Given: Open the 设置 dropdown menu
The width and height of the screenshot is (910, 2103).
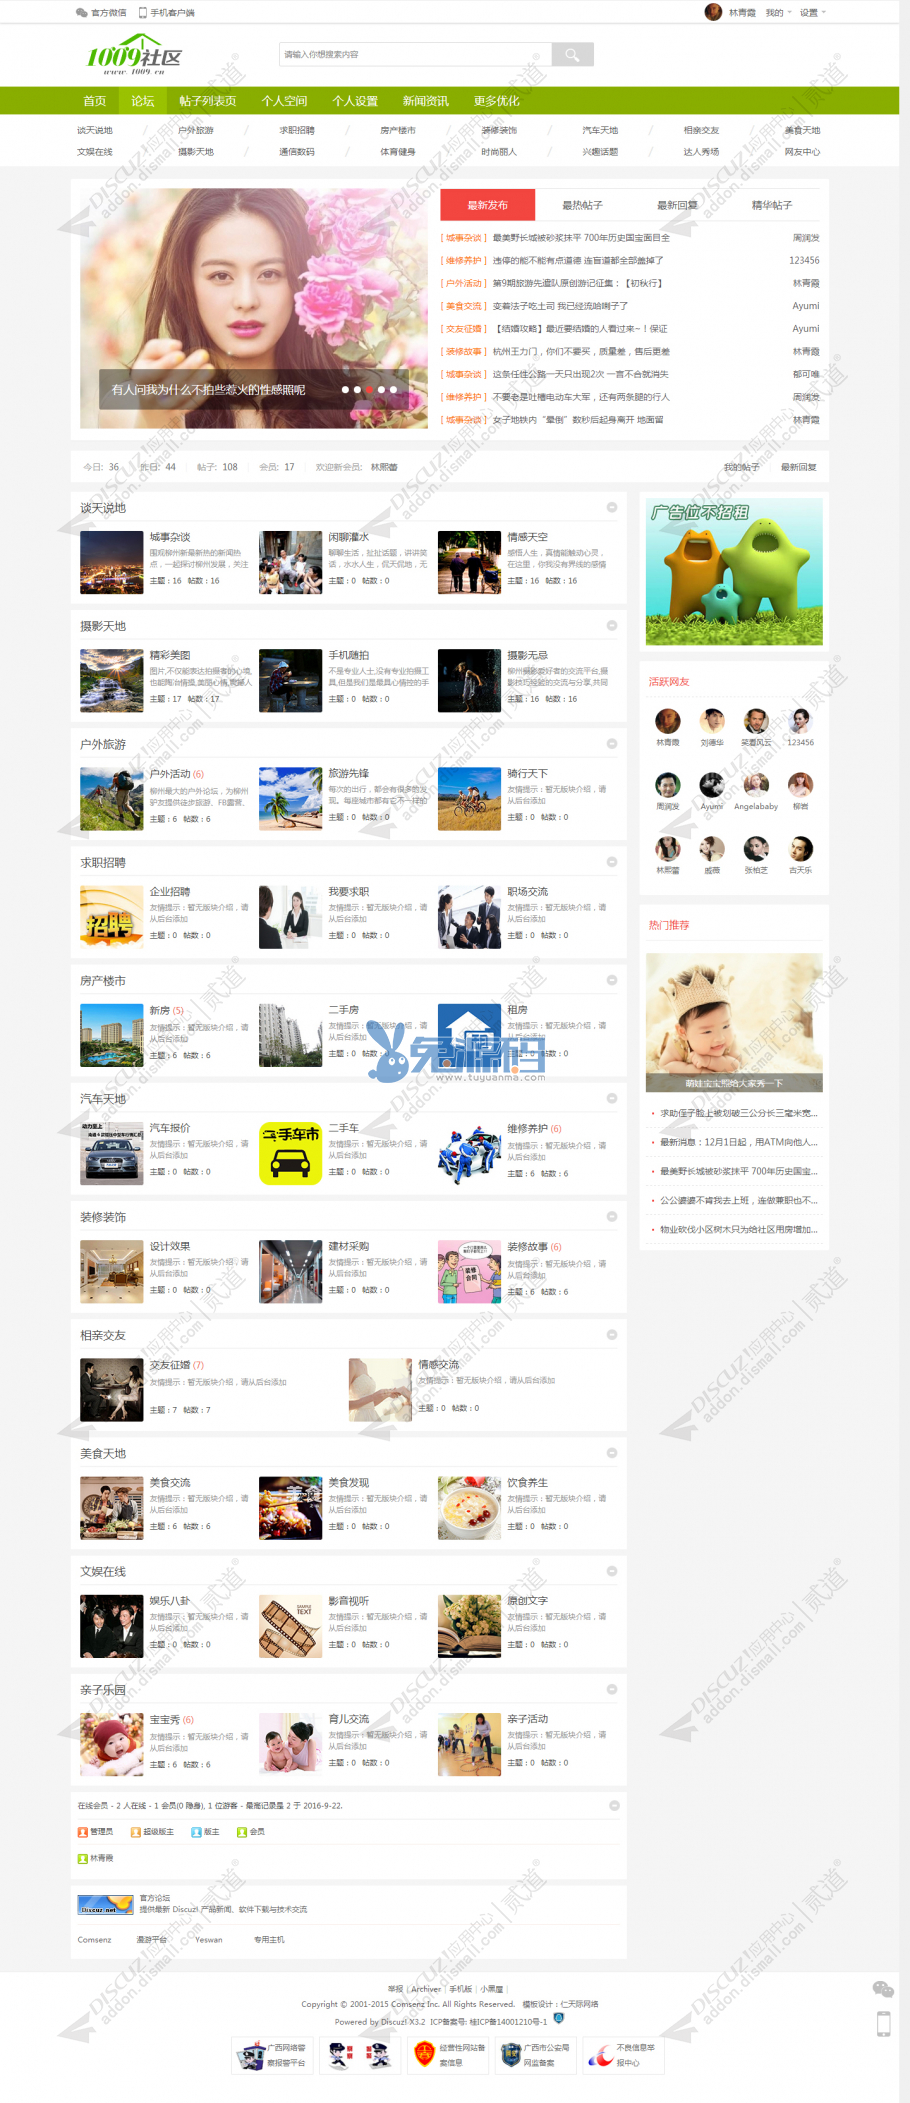Looking at the screenshot, I should point(813,13).
